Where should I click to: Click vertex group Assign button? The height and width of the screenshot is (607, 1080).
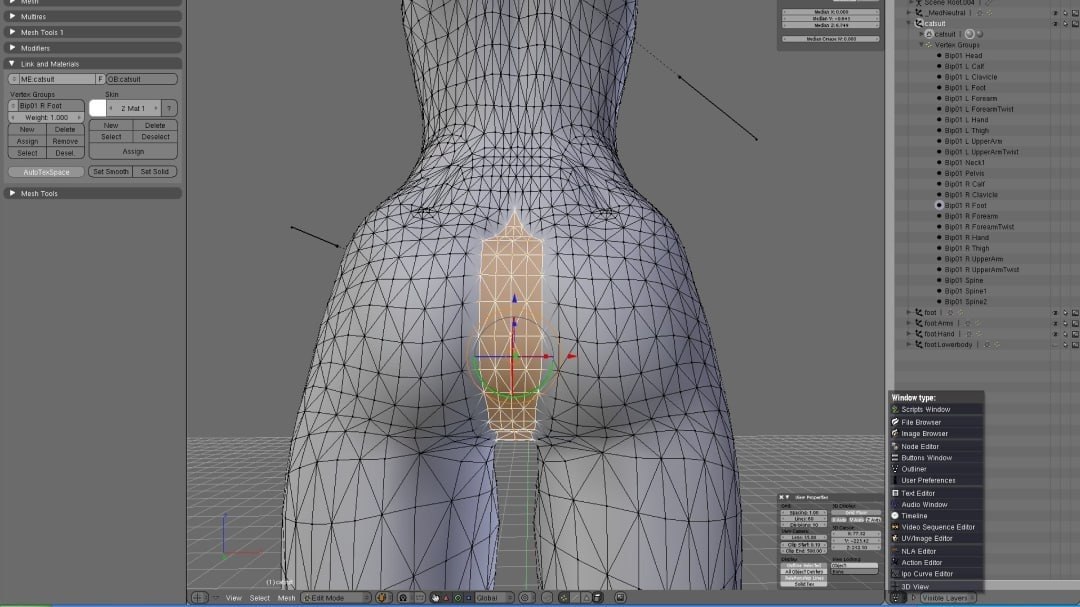(27, 141)
